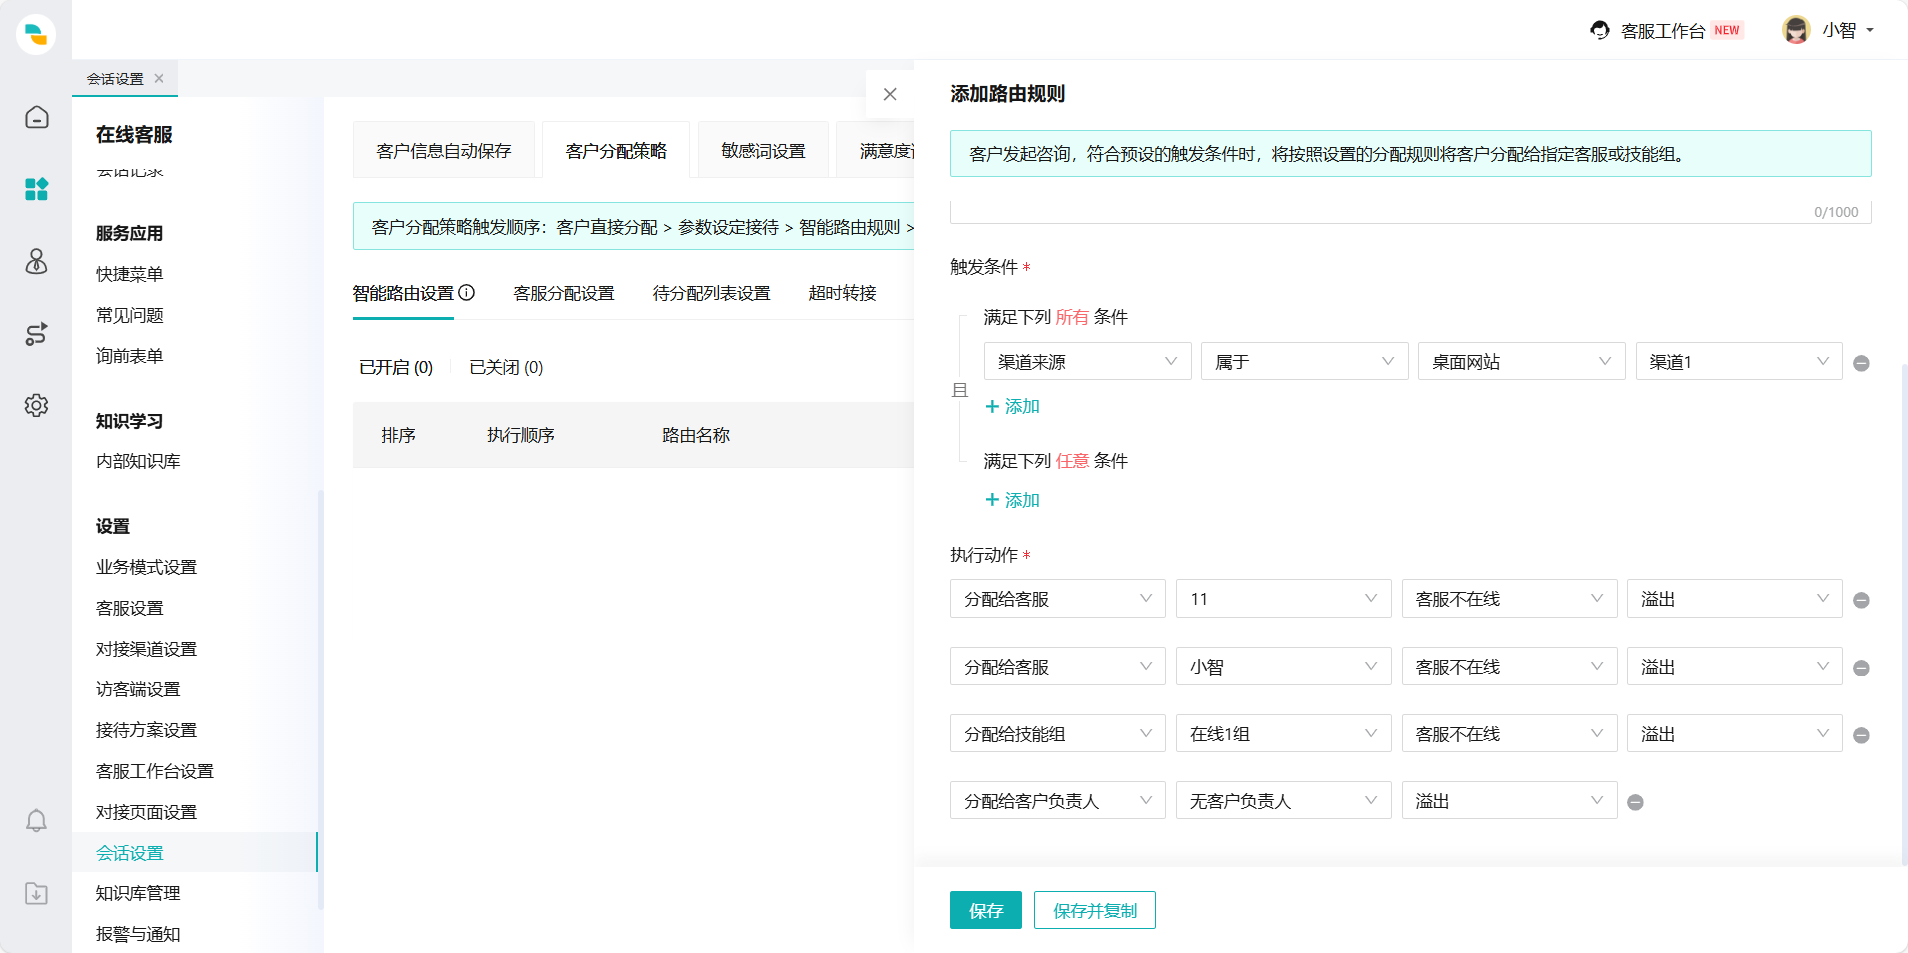Screen dimensions: 1908x953
Task: Delete the 小智 assignment action row
Action: click(x=1861, y=666)
